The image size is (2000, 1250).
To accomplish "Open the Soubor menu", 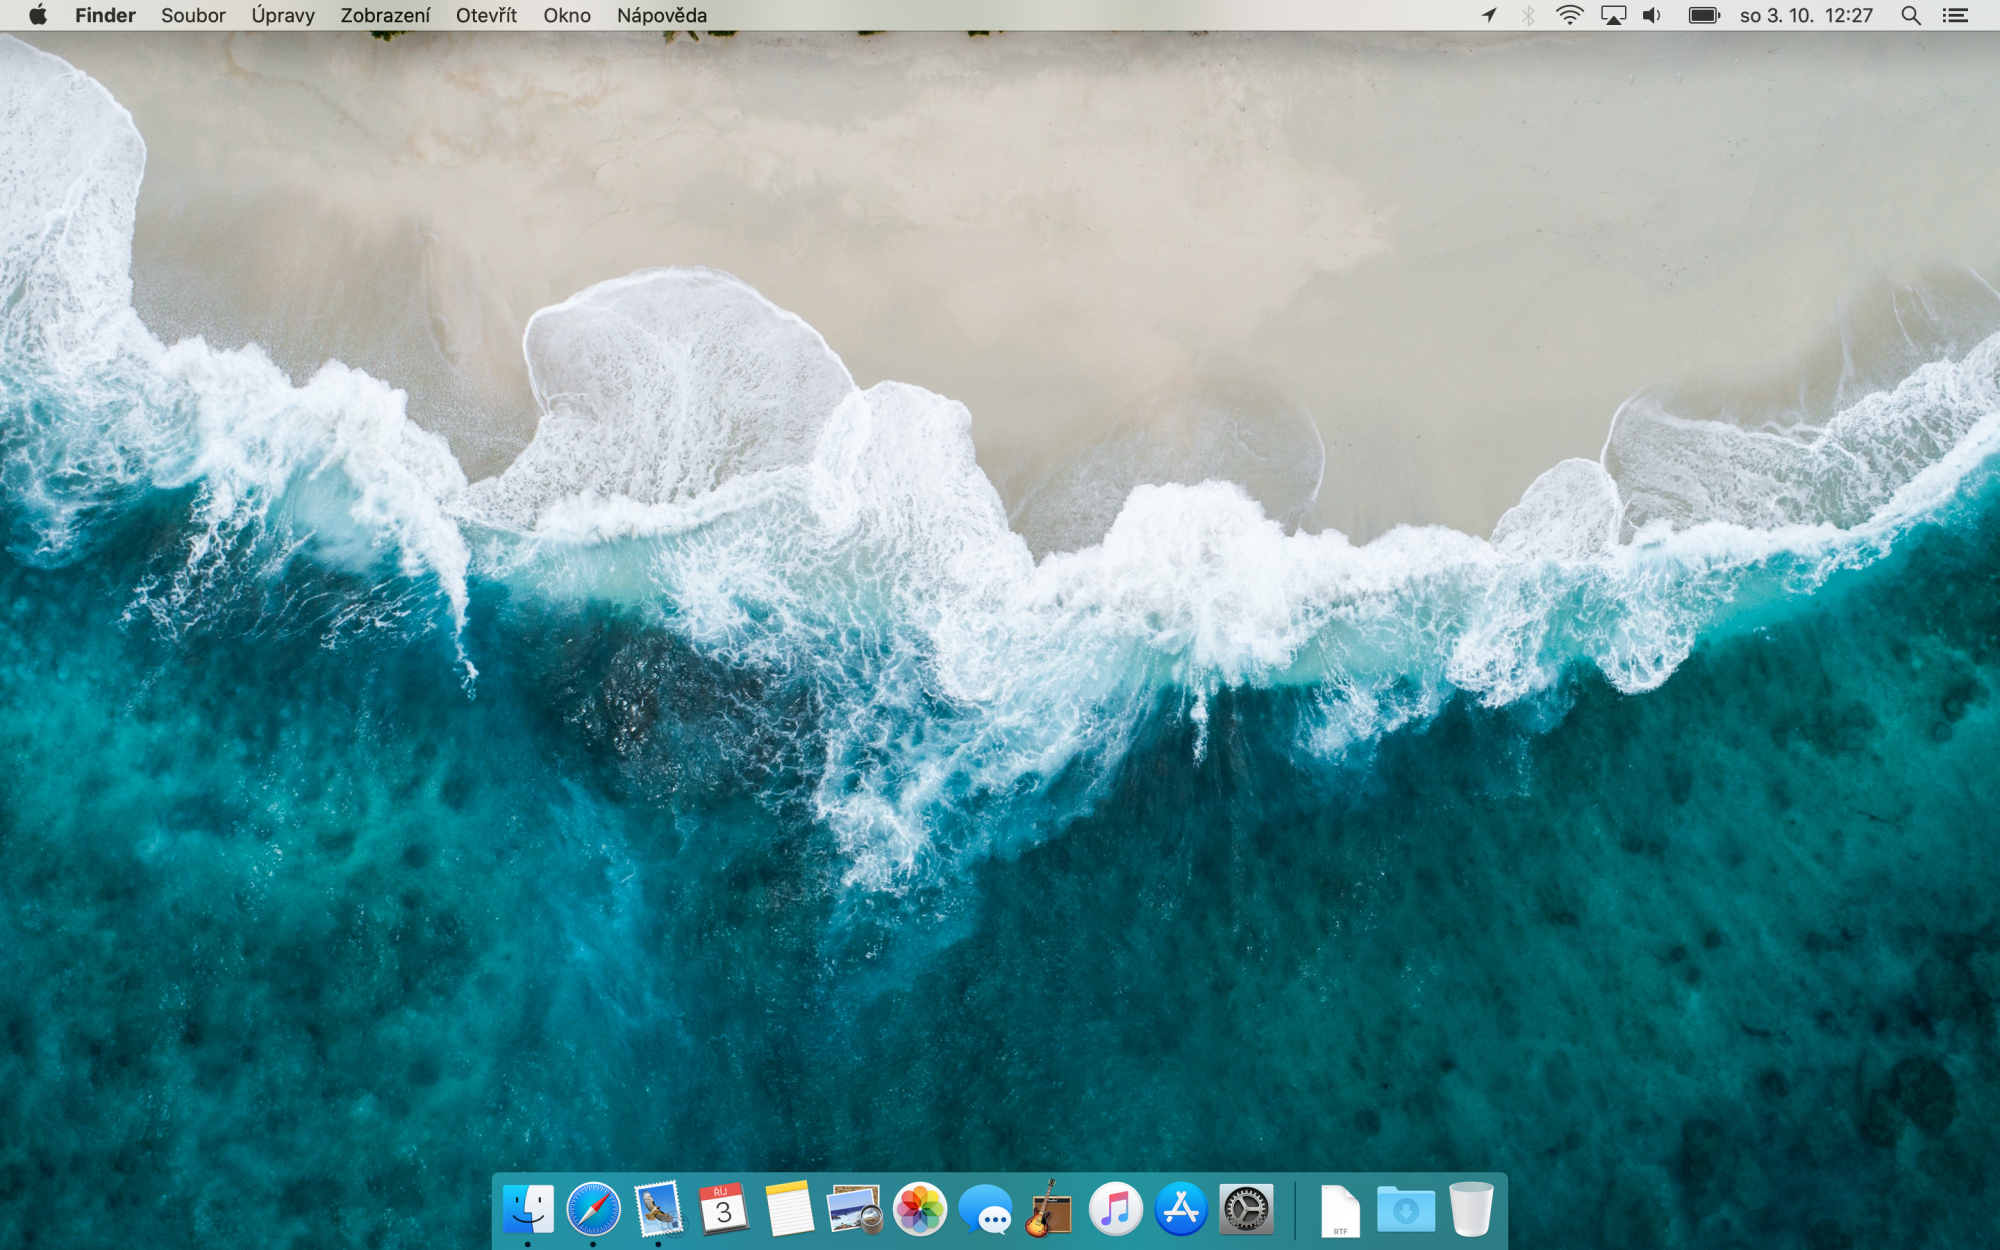I will (x=193, y=15).
